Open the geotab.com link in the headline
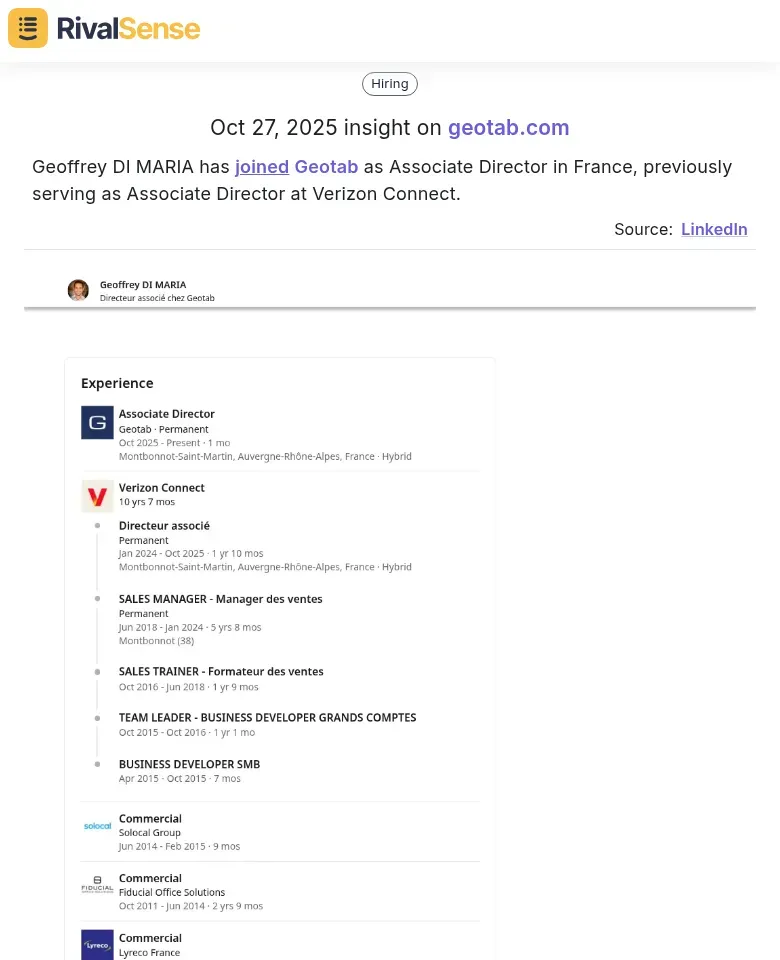The height and width of the screenshot is (960, 780). coord(509,128)
